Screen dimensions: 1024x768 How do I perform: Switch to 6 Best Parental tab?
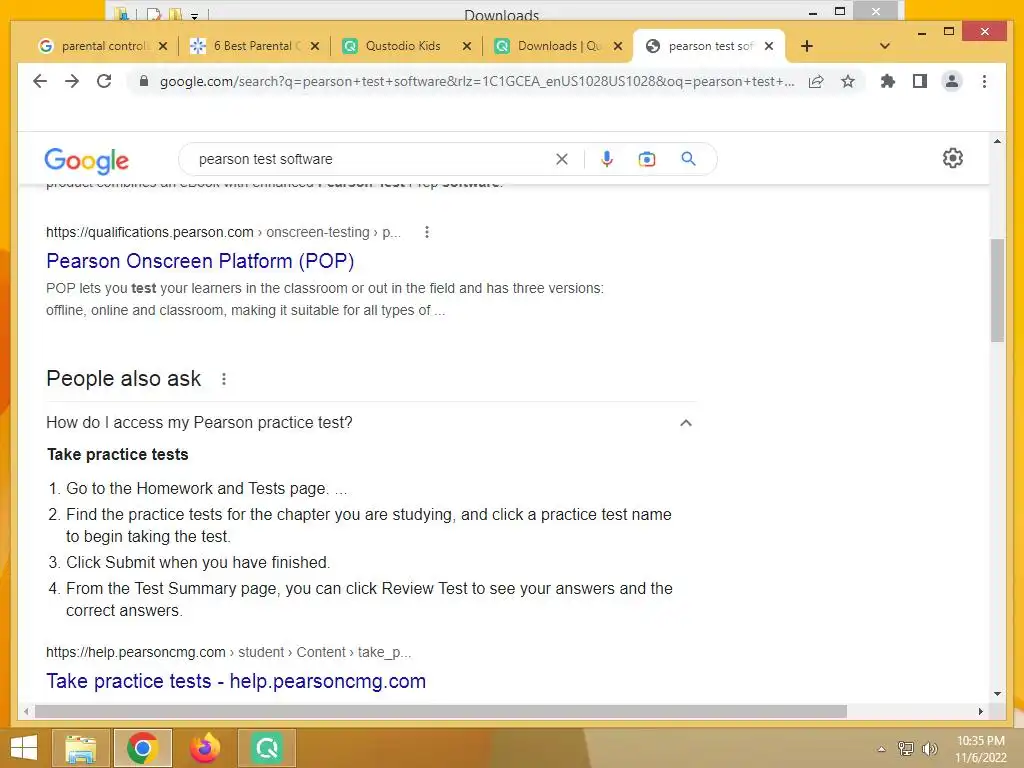coord(251,46)
